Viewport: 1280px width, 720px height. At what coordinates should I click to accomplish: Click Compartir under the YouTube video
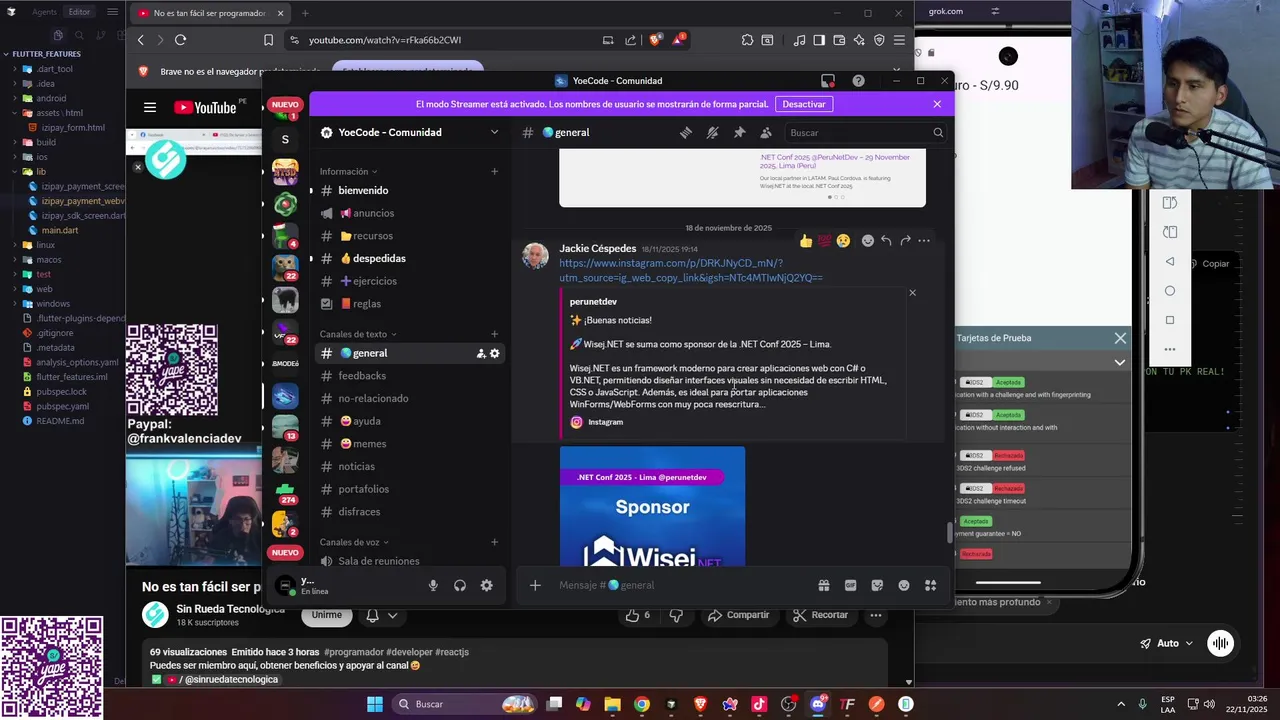pos(739,615)
